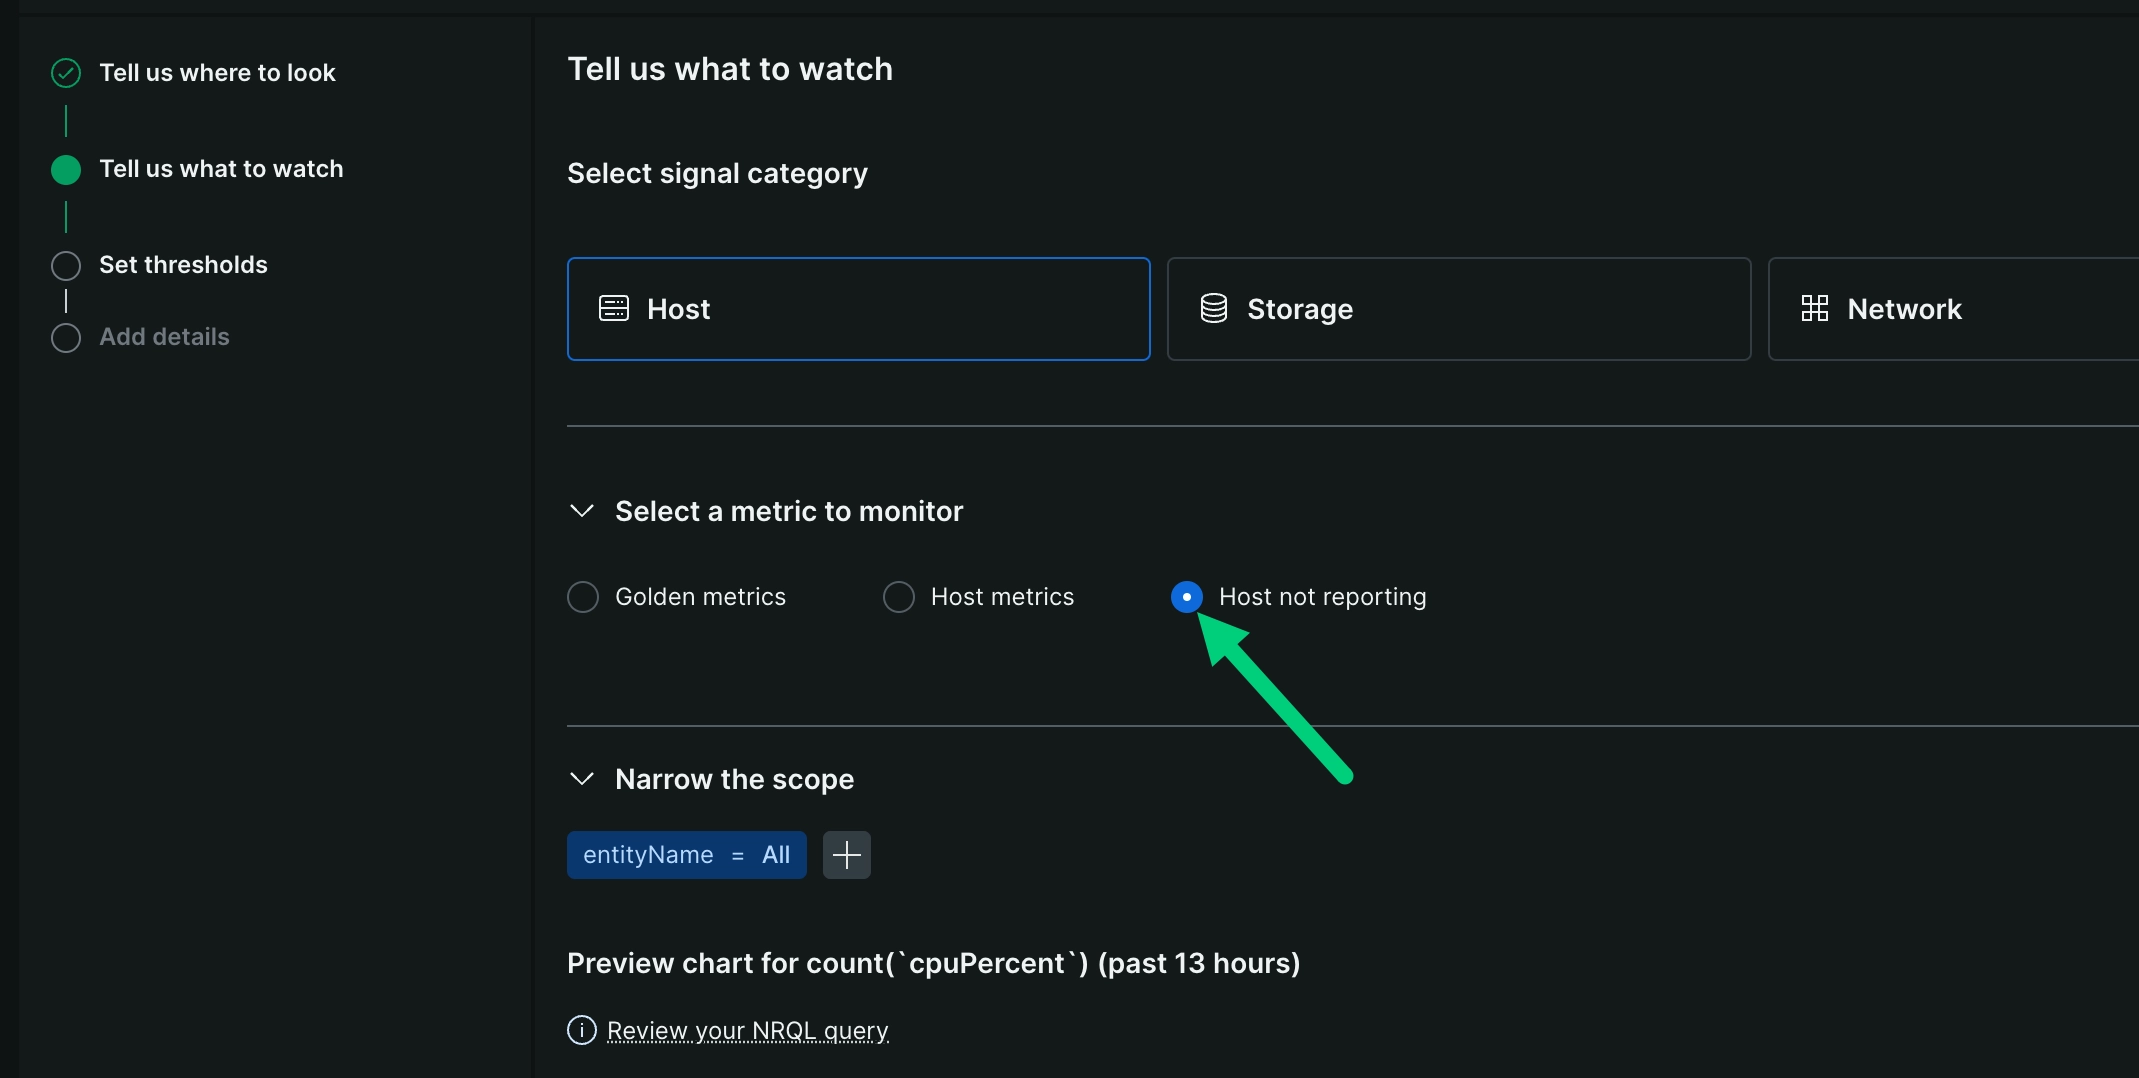Viewport: 2139px width, 1078px height.
Task: Collapse the Select a metric section
Action: pos(582,511)
